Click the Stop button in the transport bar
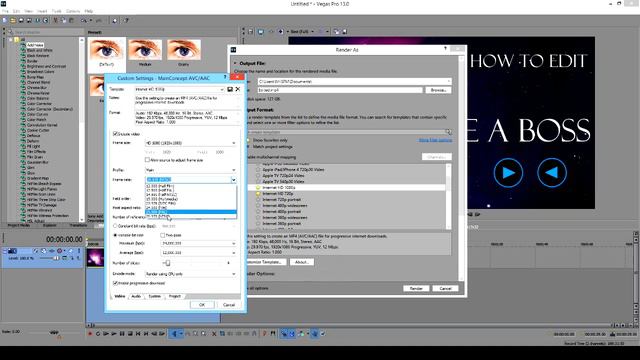This screenshot has width=640, height=360. 130,333
